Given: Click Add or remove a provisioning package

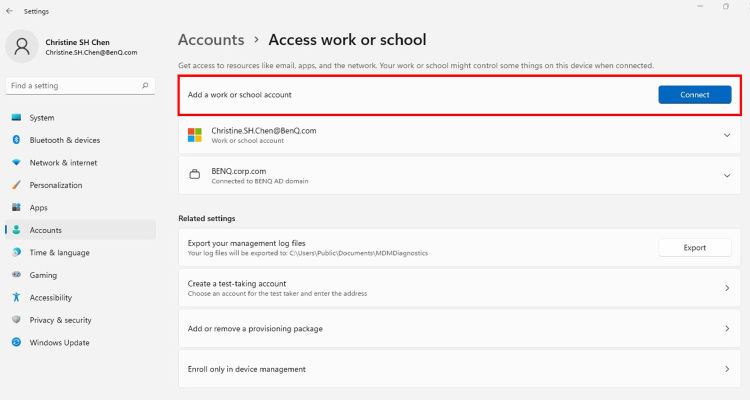Looking at the screenshot, I should pyautogui.click(x=255, y=329).
